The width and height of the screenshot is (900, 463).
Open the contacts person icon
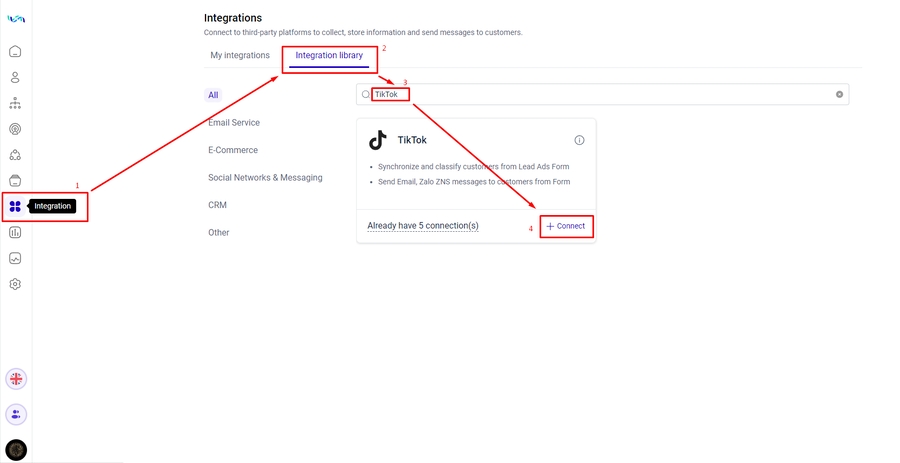coord(15,77)
